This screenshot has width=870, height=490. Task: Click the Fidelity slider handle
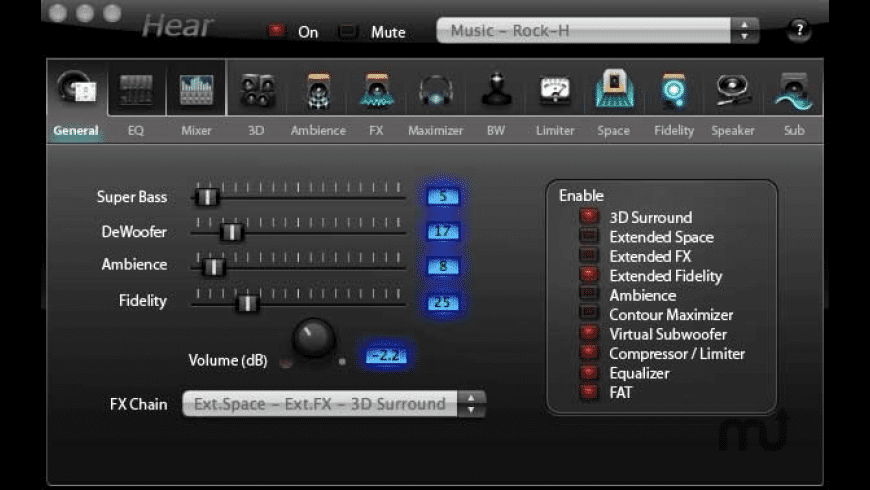click(x=247, y=303)
